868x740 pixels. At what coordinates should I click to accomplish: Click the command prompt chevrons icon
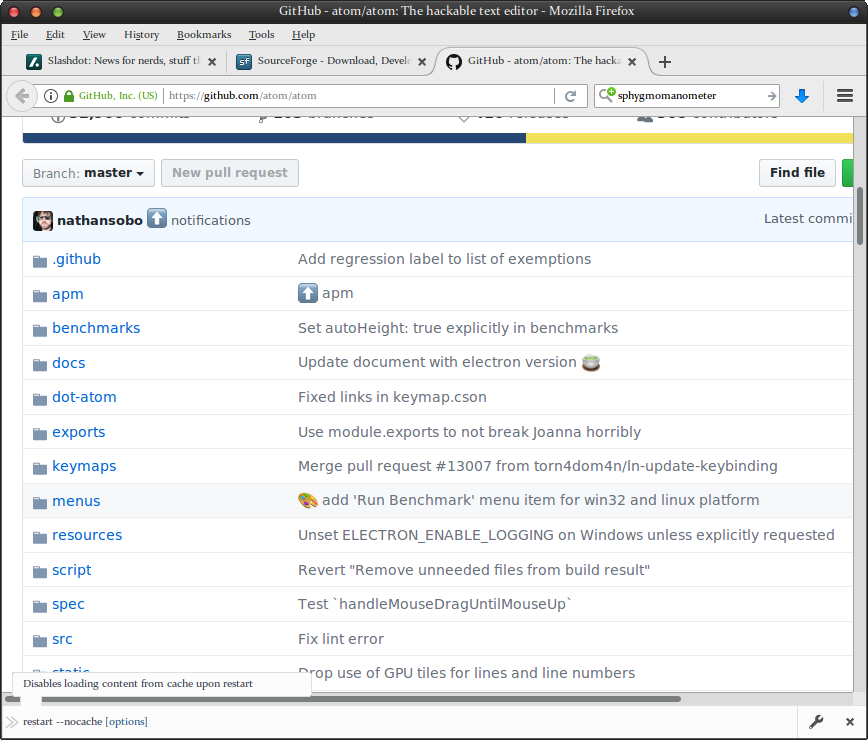tap(12, 722)
